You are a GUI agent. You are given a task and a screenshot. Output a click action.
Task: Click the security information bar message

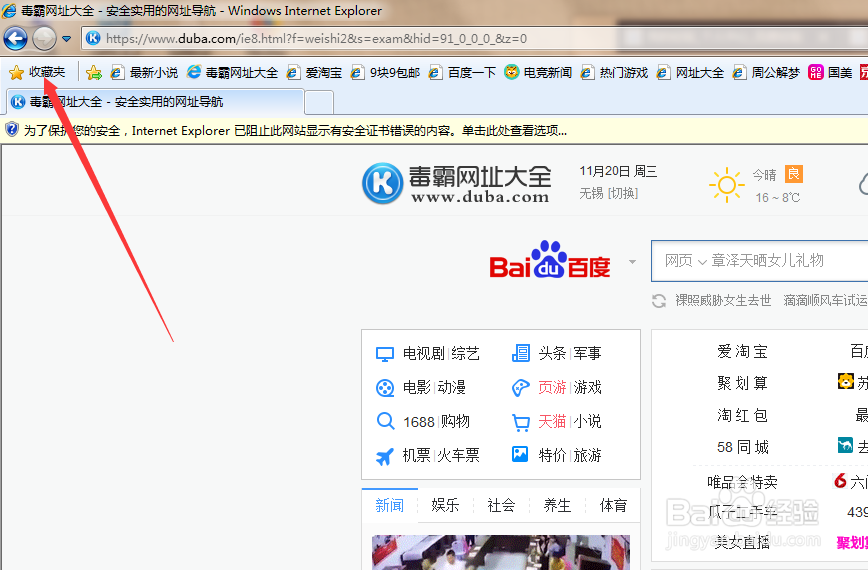coord(295,131)
